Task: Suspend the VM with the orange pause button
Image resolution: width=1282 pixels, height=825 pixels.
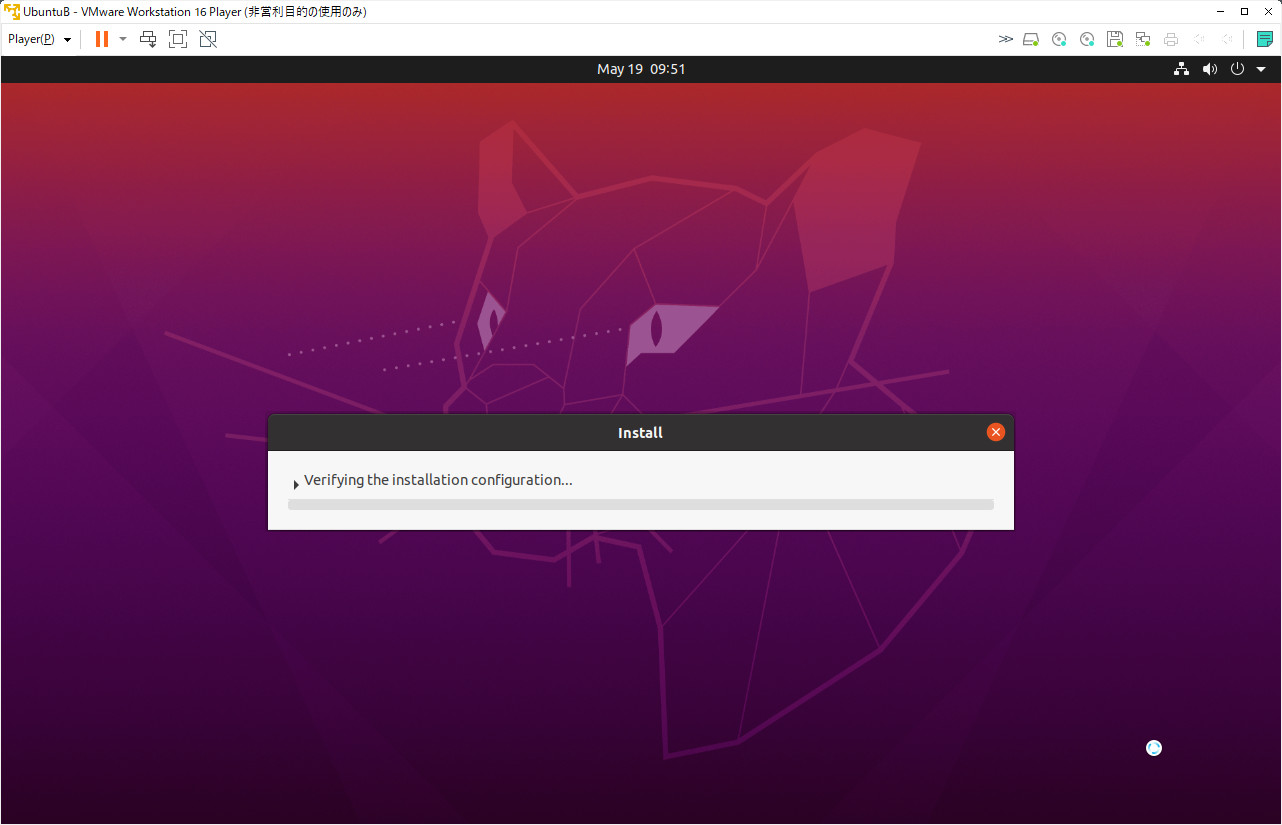Action: (x=102, y=39)
